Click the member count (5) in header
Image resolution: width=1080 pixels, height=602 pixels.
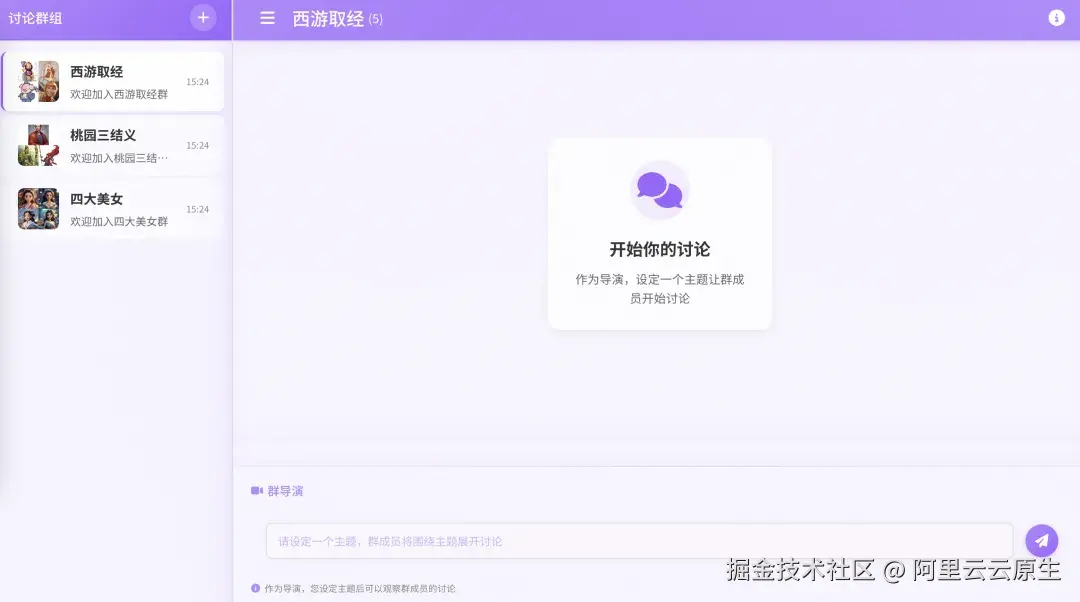pyautogui.click(x=375, y=19)
